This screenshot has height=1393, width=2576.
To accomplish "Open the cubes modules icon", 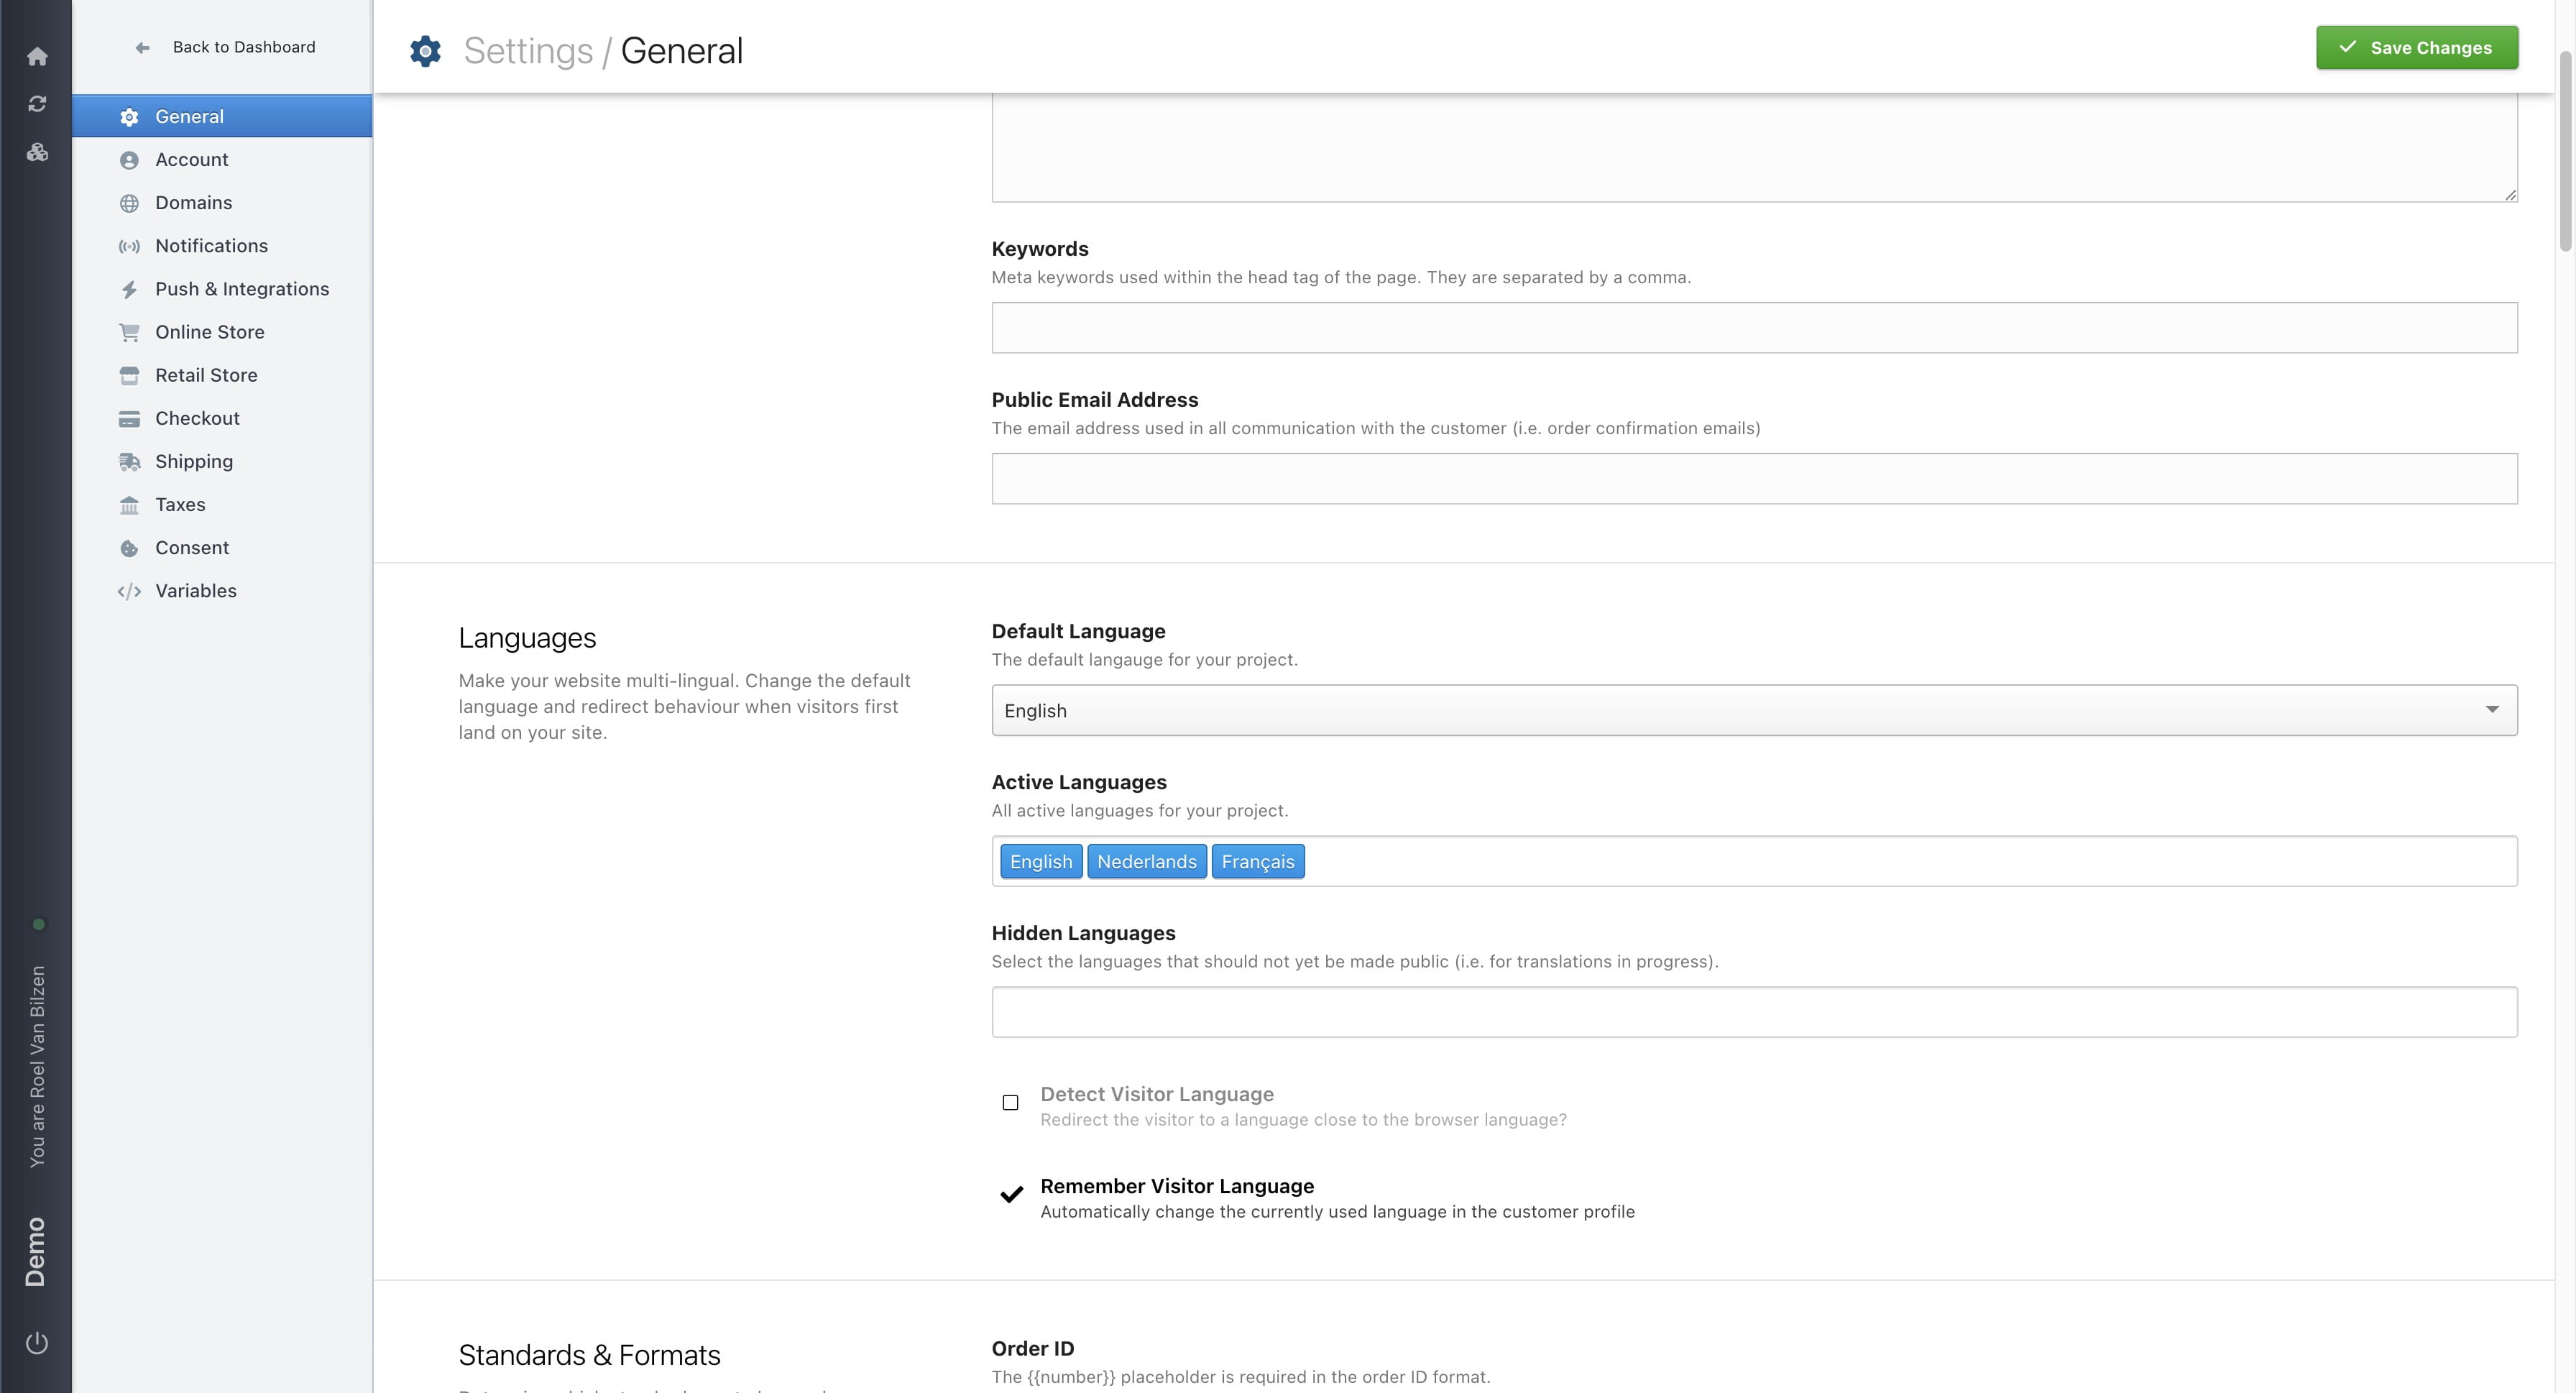I will [37, 152].
